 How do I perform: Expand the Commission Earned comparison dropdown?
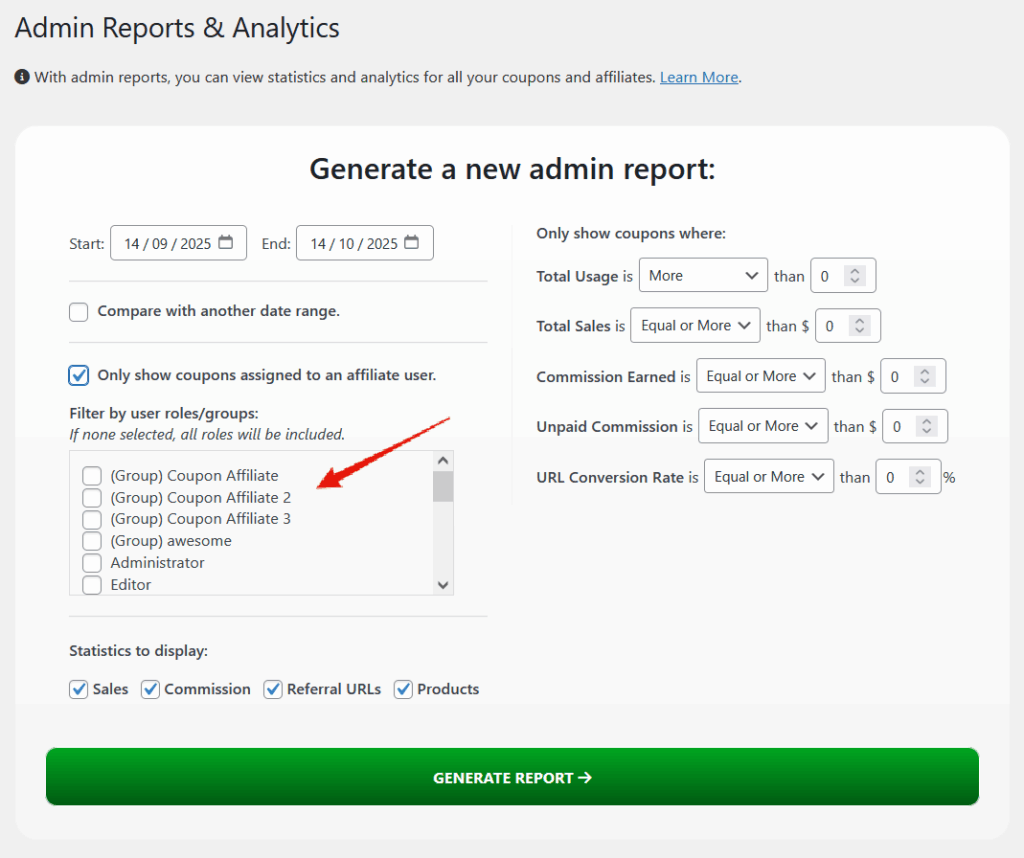point(760,376)
